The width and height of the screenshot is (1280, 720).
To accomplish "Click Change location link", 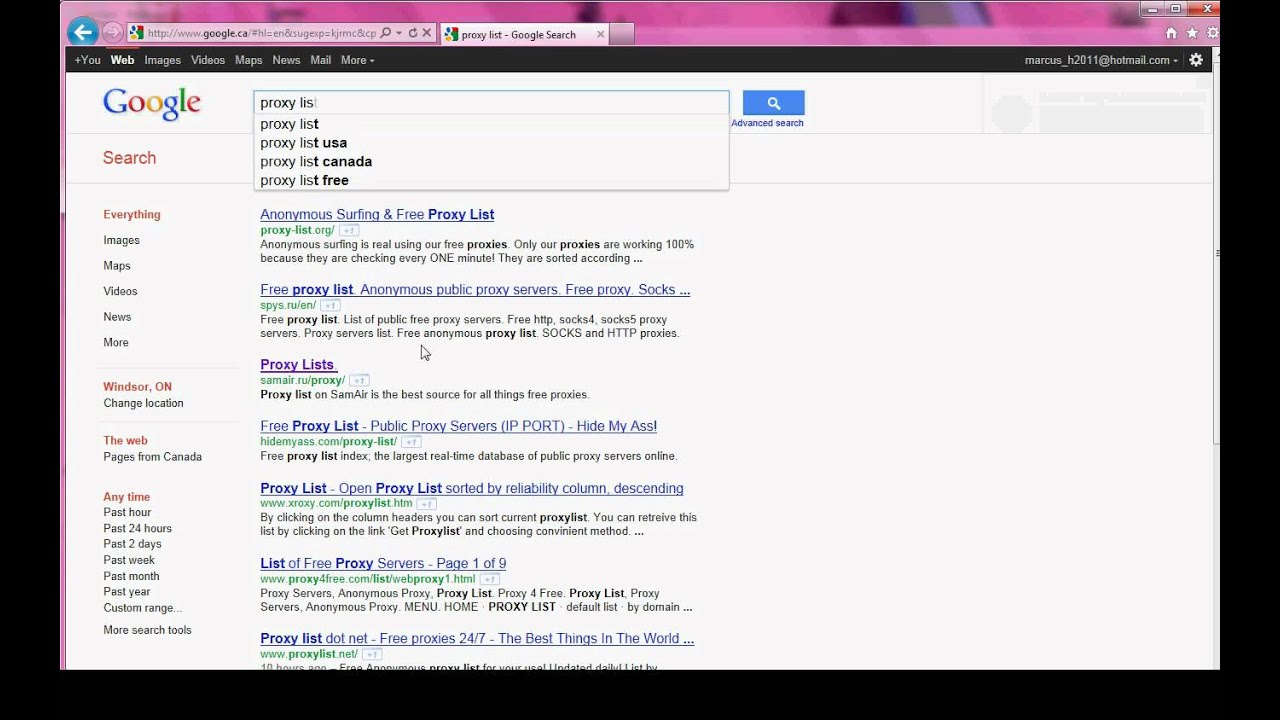I will click(x=143, y=404).
